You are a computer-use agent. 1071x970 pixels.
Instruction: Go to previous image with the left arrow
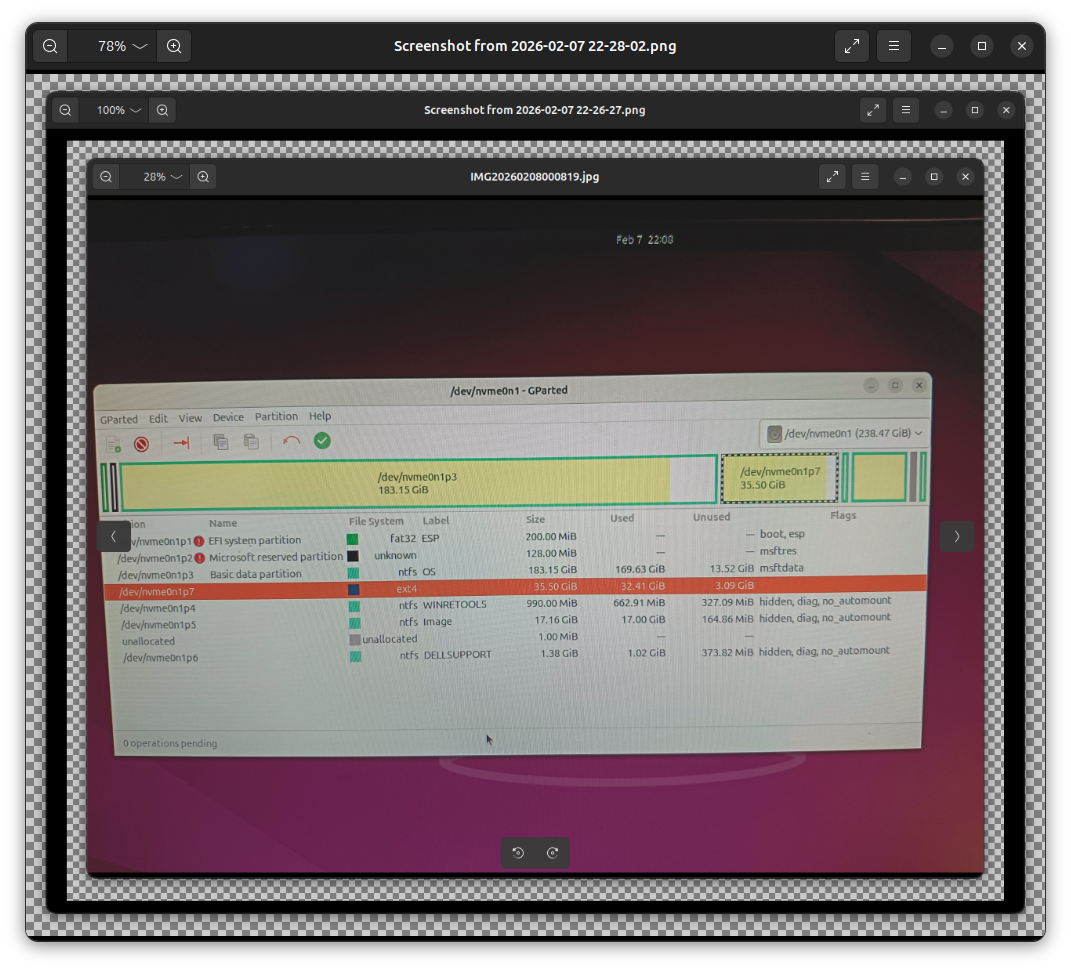113,536
